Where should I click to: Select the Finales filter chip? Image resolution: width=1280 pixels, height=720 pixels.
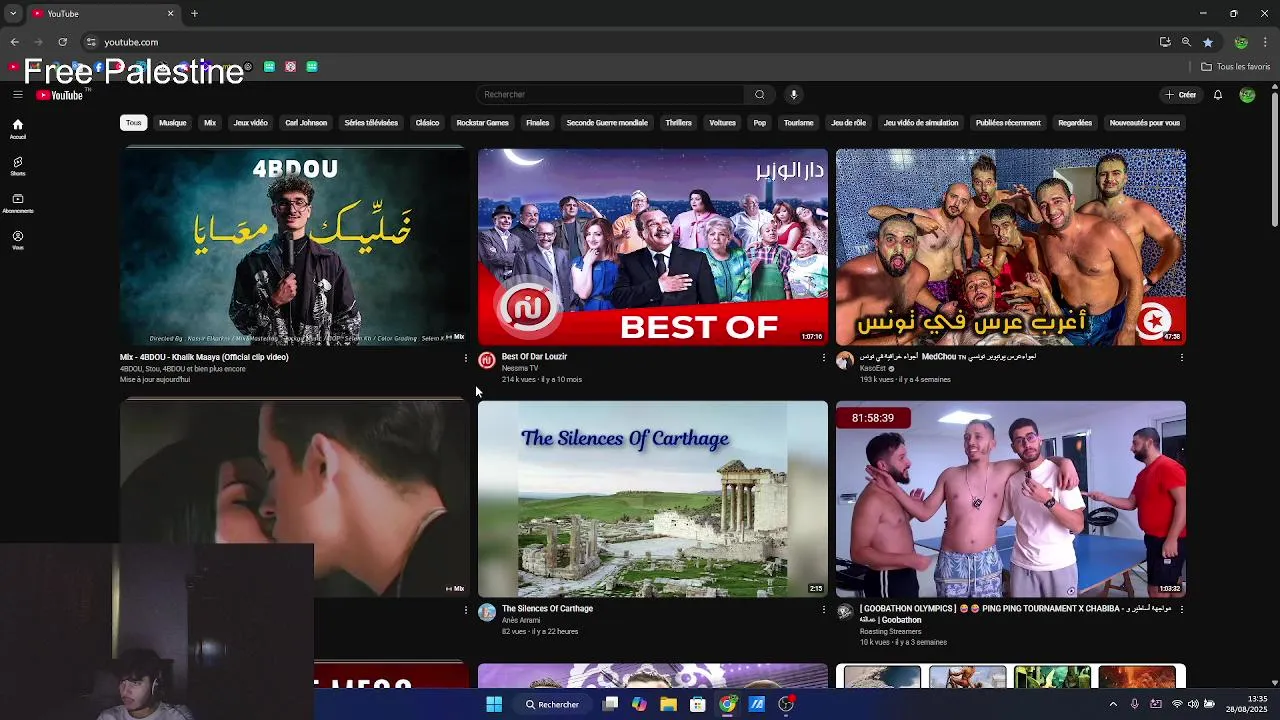pyautogui.click(x=538, y=123)
